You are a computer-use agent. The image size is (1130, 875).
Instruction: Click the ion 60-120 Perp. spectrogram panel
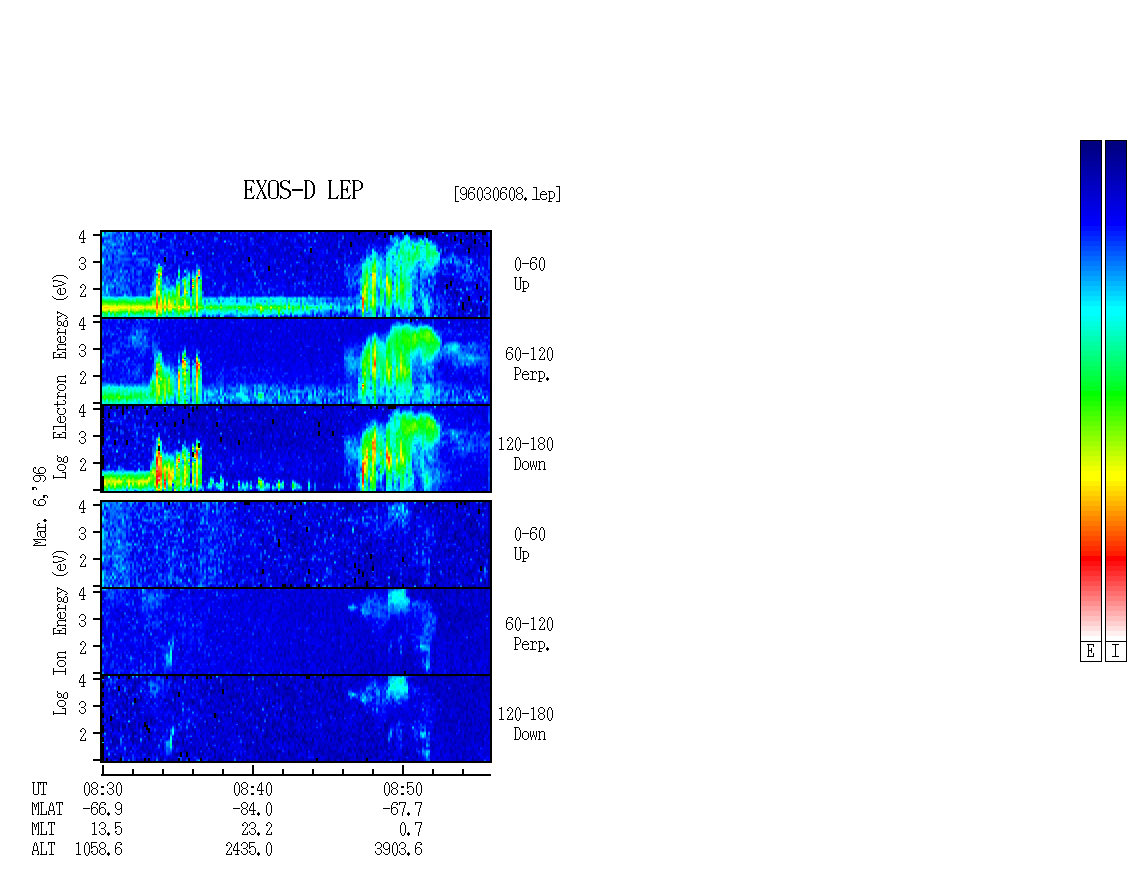click(296, 631)
